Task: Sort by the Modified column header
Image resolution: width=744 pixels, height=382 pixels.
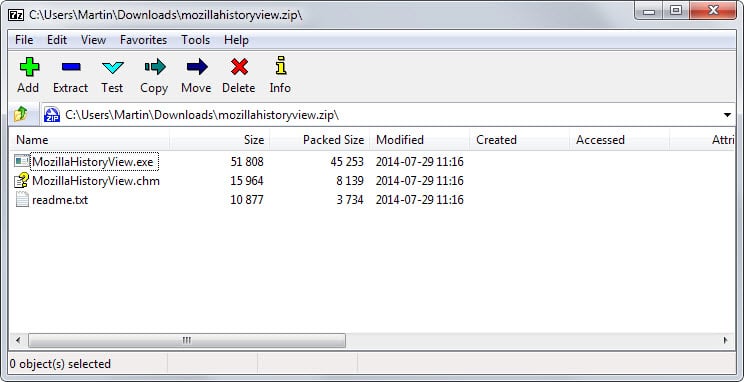Action: tap(420, 140)
